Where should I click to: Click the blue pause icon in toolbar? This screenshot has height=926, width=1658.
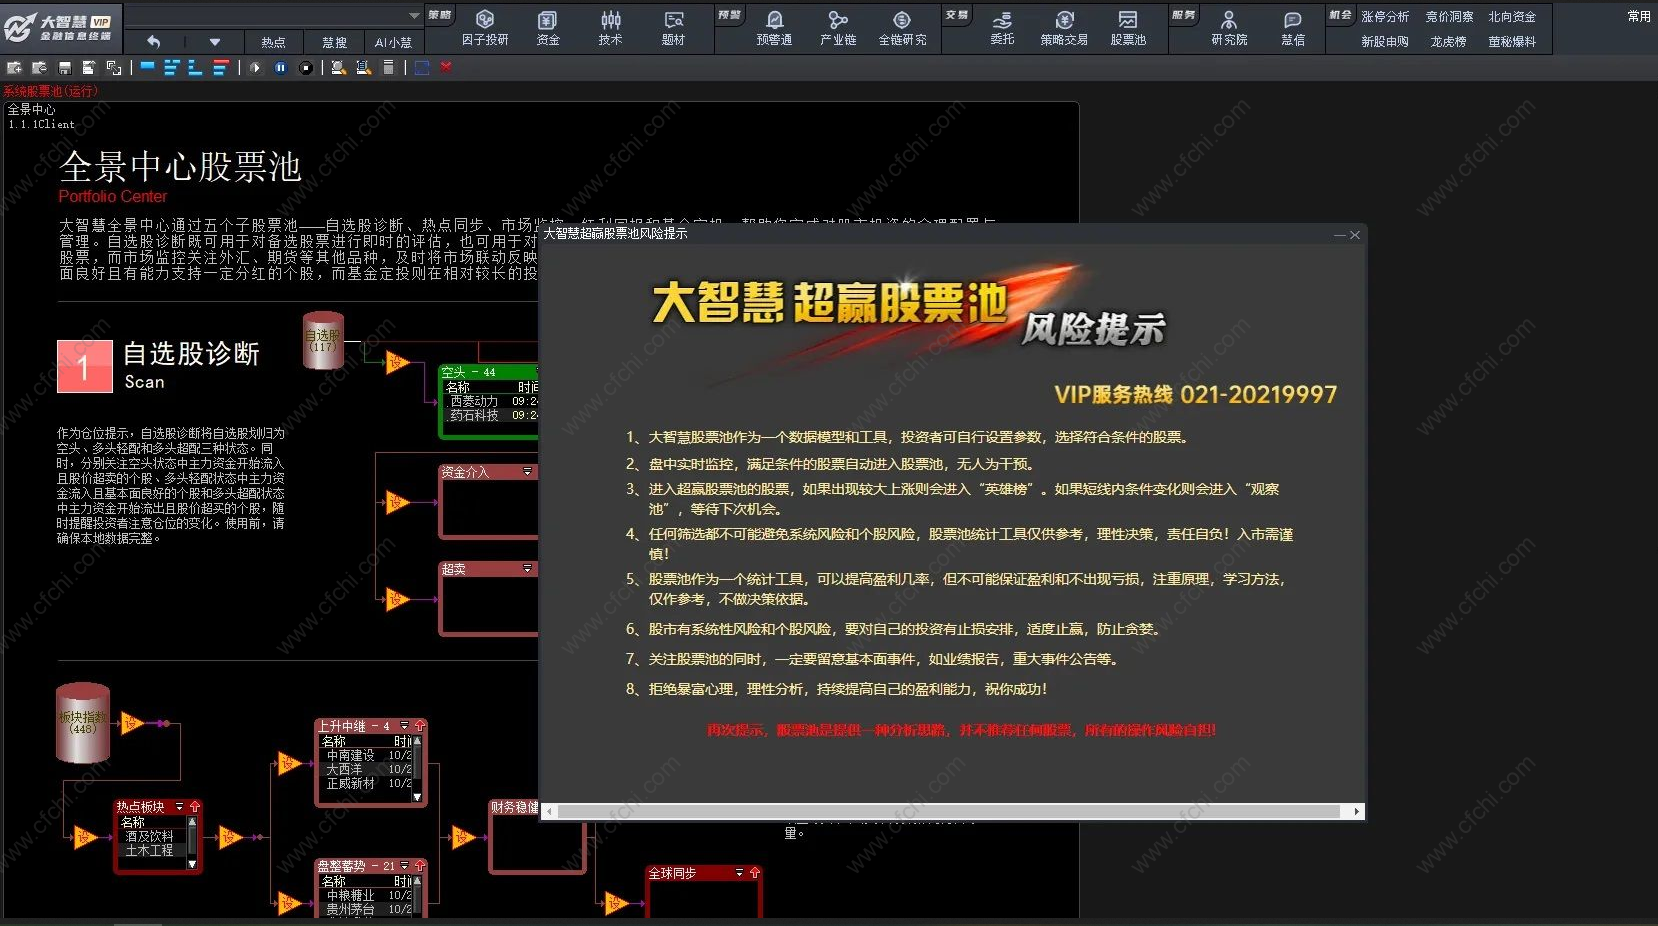pos(281,68)
